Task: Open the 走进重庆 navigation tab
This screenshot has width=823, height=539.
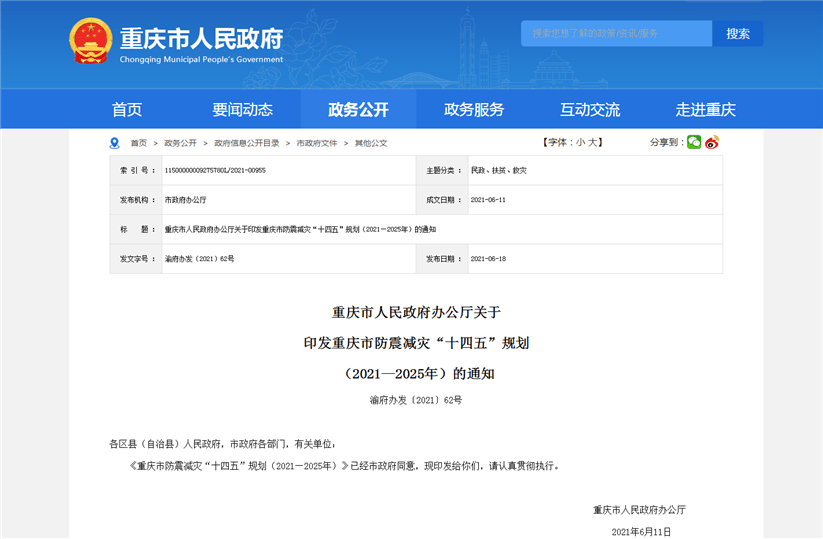Action: click(705, 110)
